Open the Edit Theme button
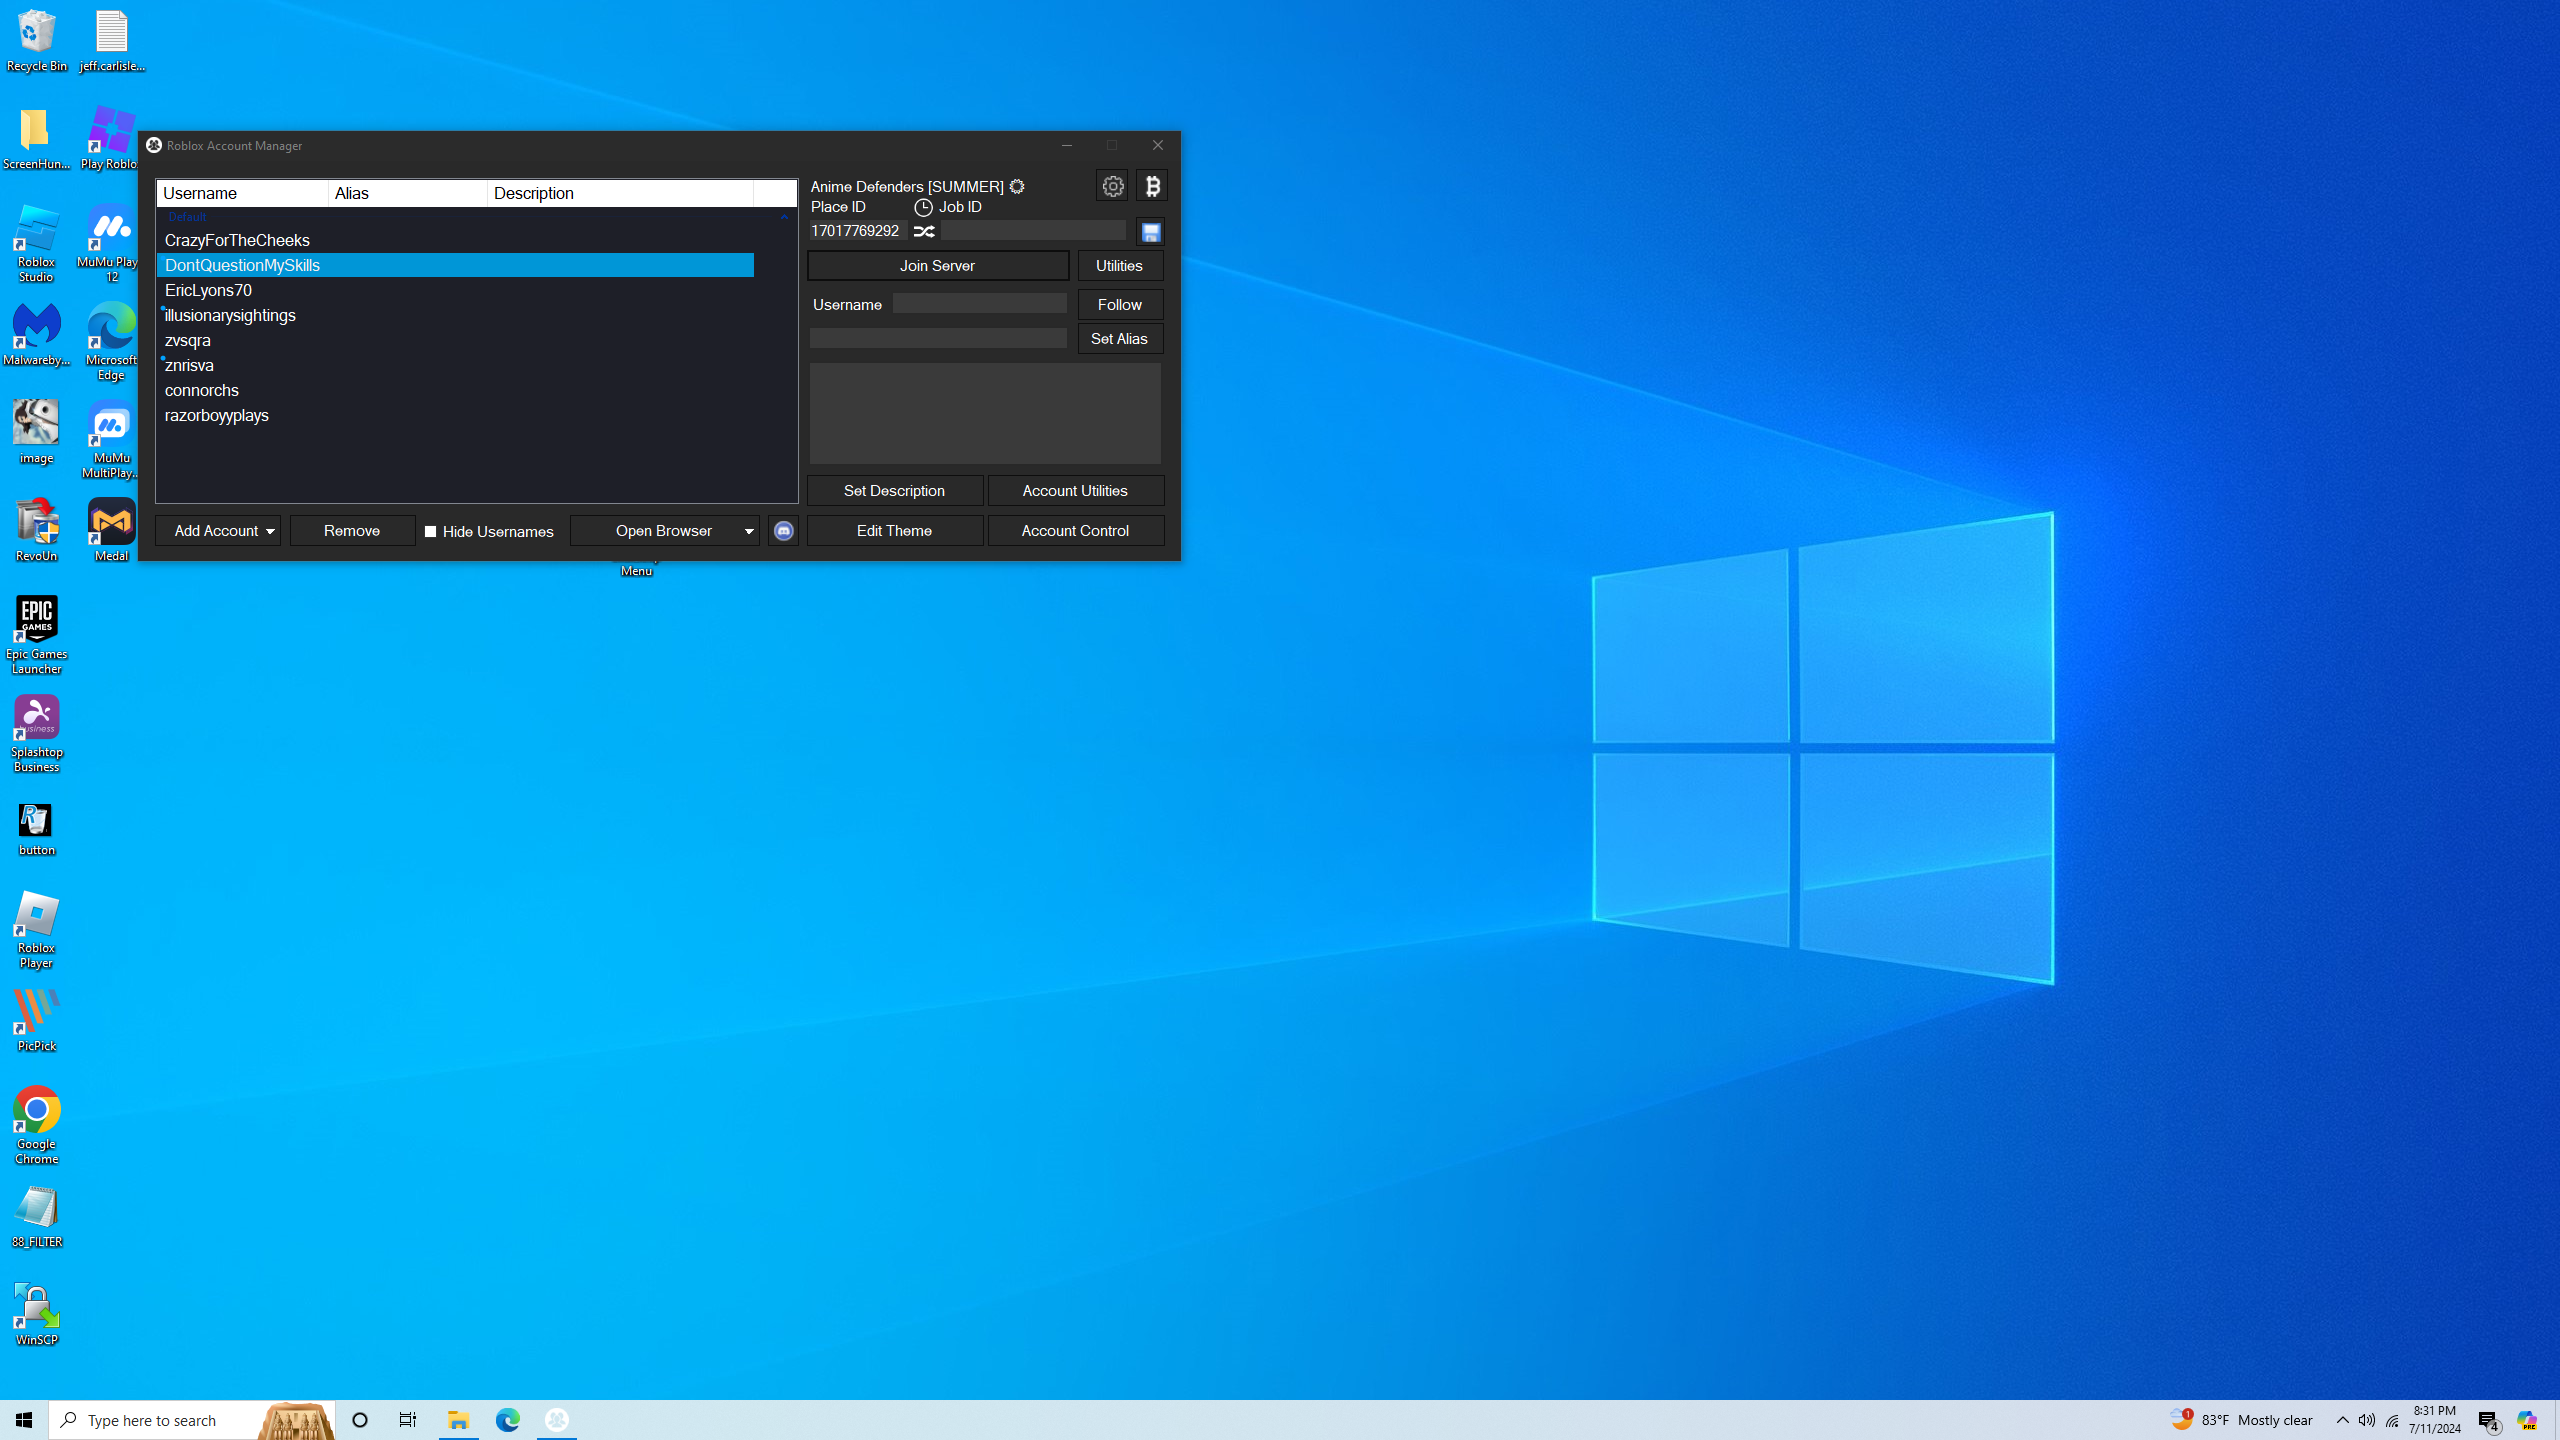Viewport: 2560px width, 1440px height. coord(894,531)
